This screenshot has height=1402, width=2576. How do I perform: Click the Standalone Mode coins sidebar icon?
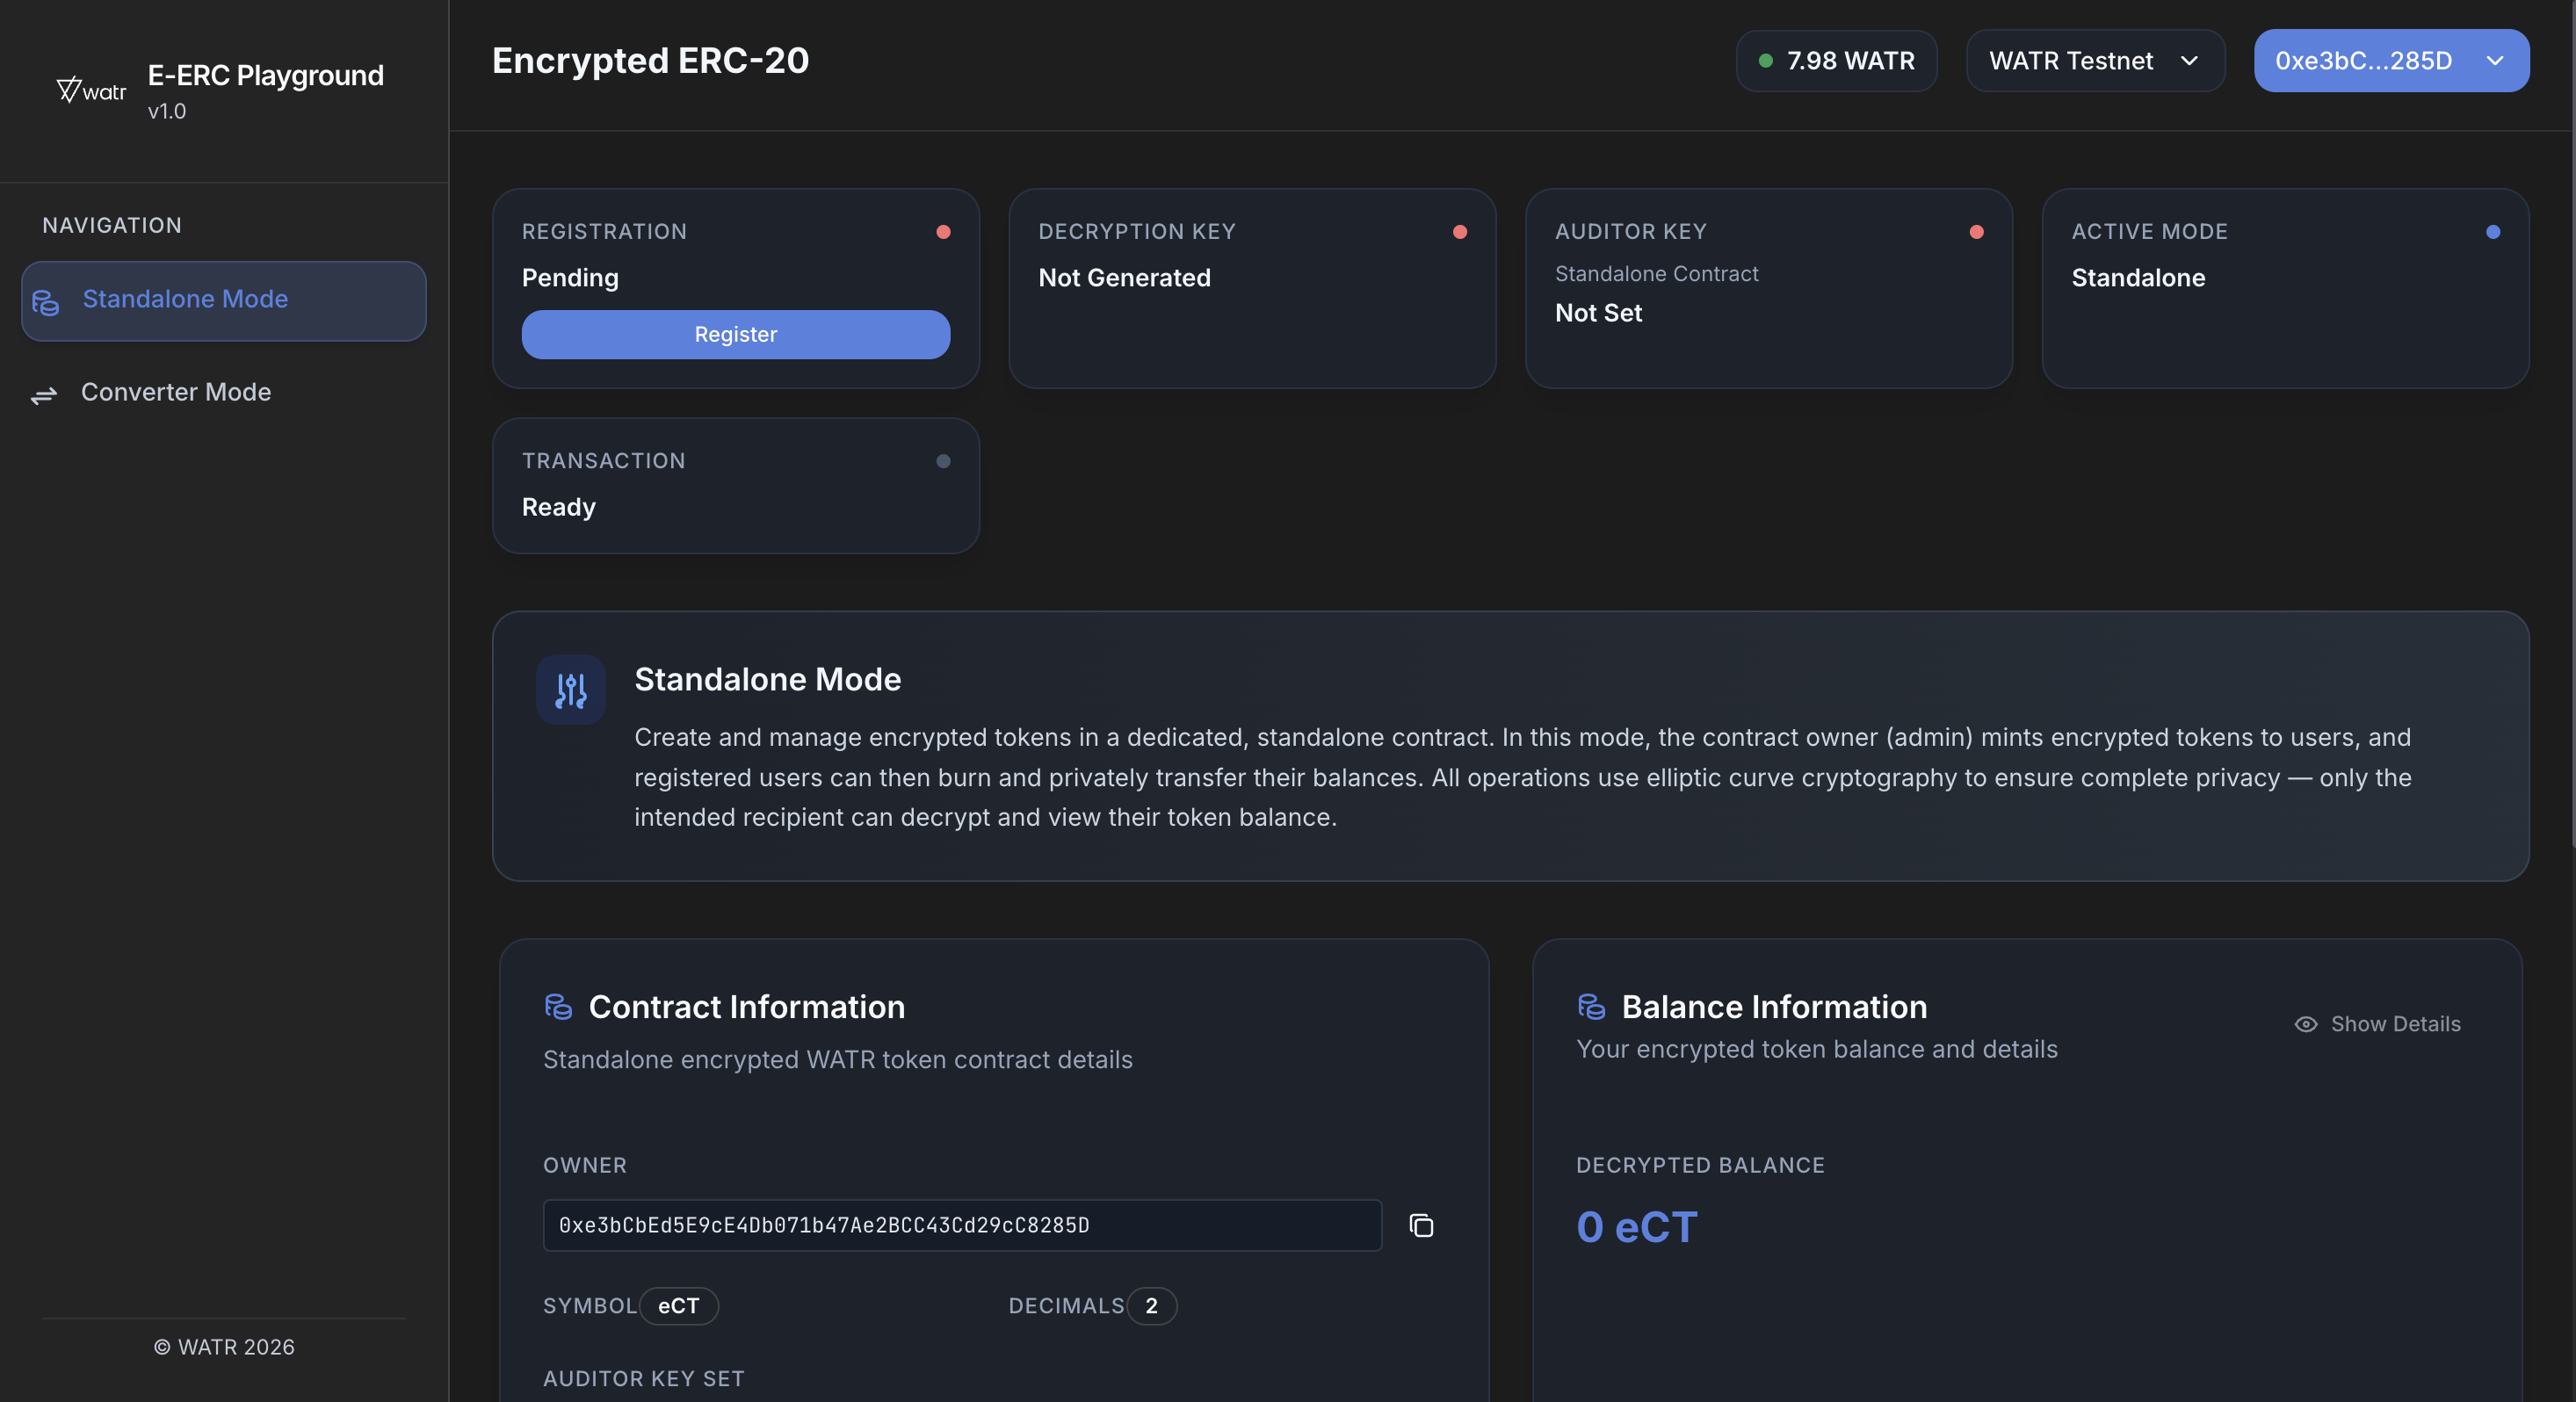pos(46,301)
